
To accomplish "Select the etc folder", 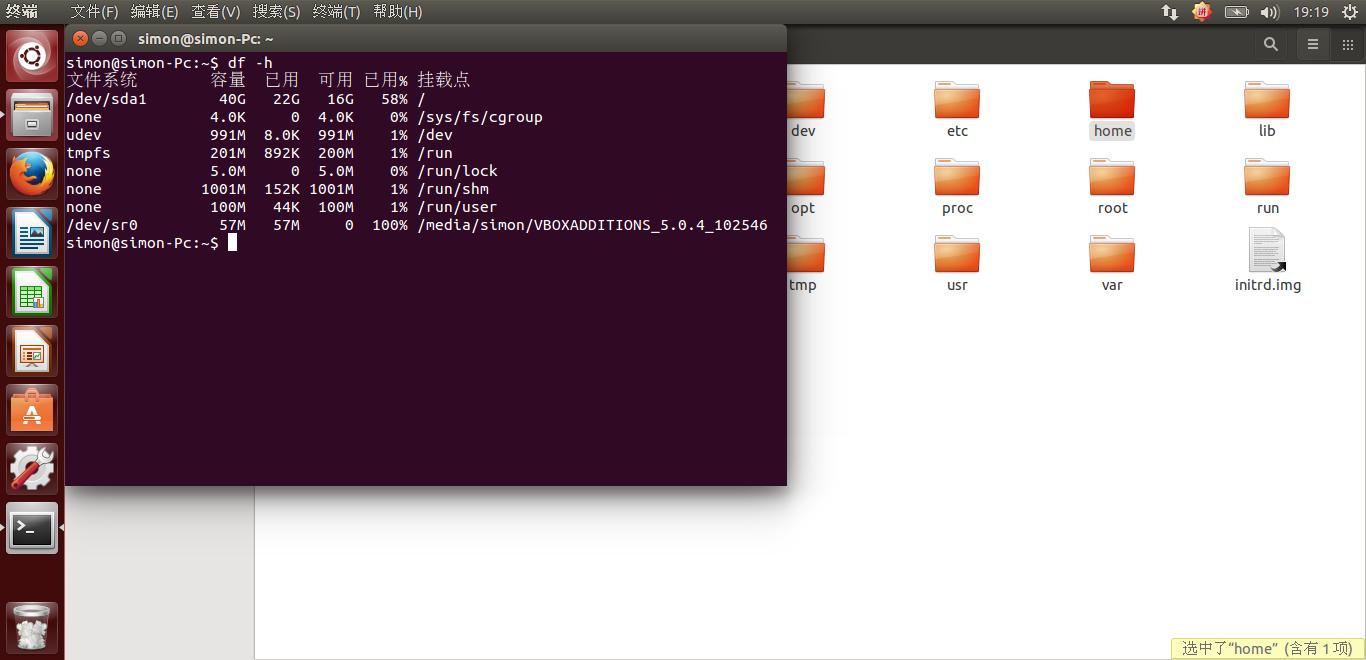I will coord(957,109).
